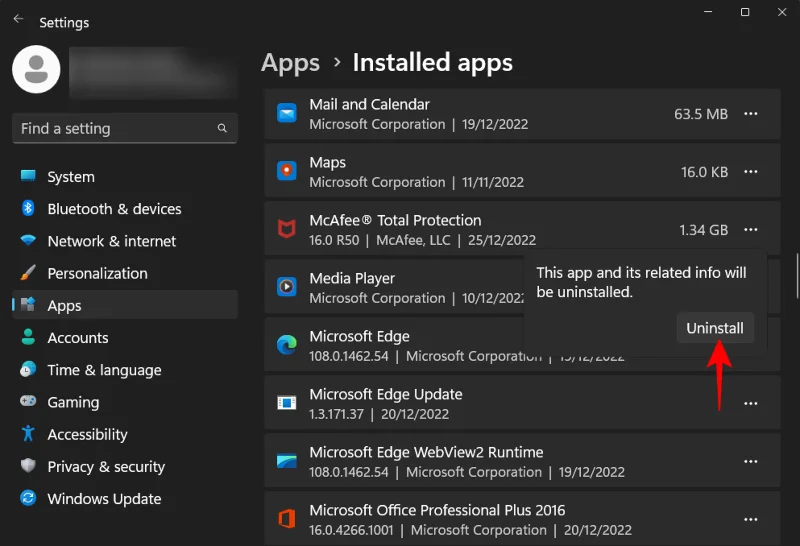Click the 1.34 GB size value

[704, 230]
